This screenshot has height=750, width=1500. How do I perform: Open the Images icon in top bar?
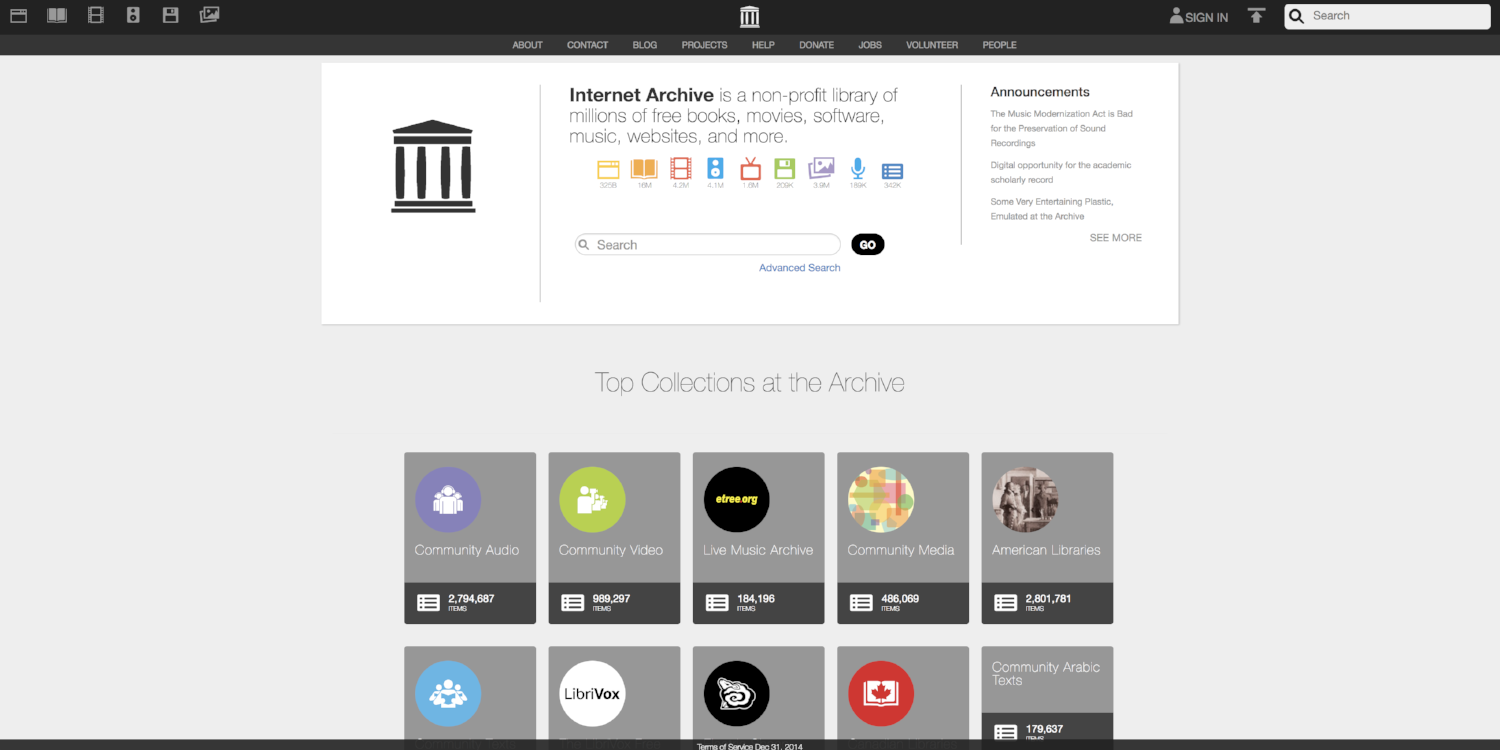coord(209,15)
